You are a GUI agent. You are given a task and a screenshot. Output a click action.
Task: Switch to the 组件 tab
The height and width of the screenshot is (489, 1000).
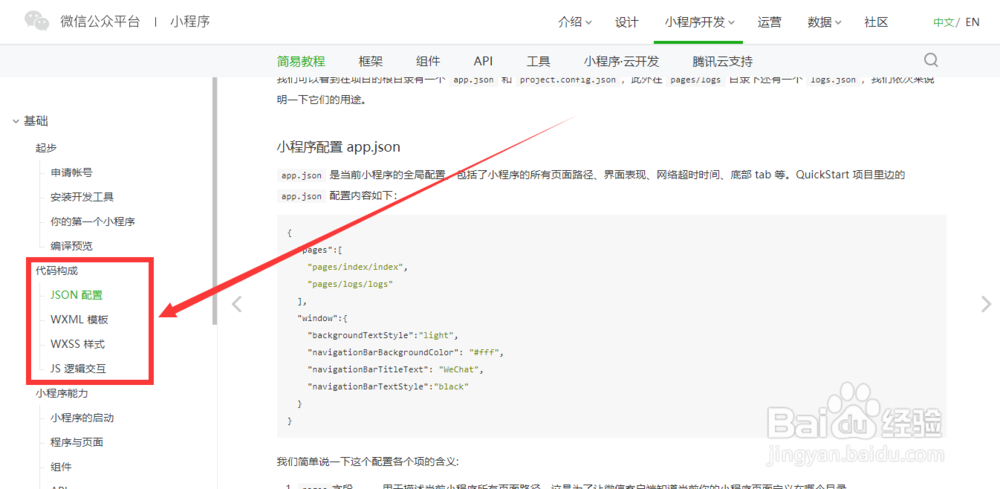[428, 61]
